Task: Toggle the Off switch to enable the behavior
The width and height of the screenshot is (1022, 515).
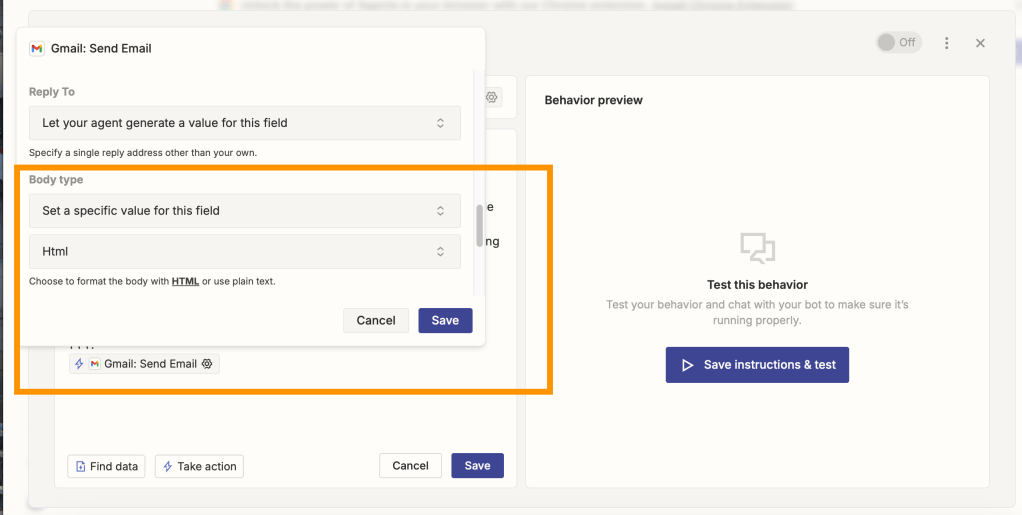Action: pyautogui.click(x=897, y=43)
